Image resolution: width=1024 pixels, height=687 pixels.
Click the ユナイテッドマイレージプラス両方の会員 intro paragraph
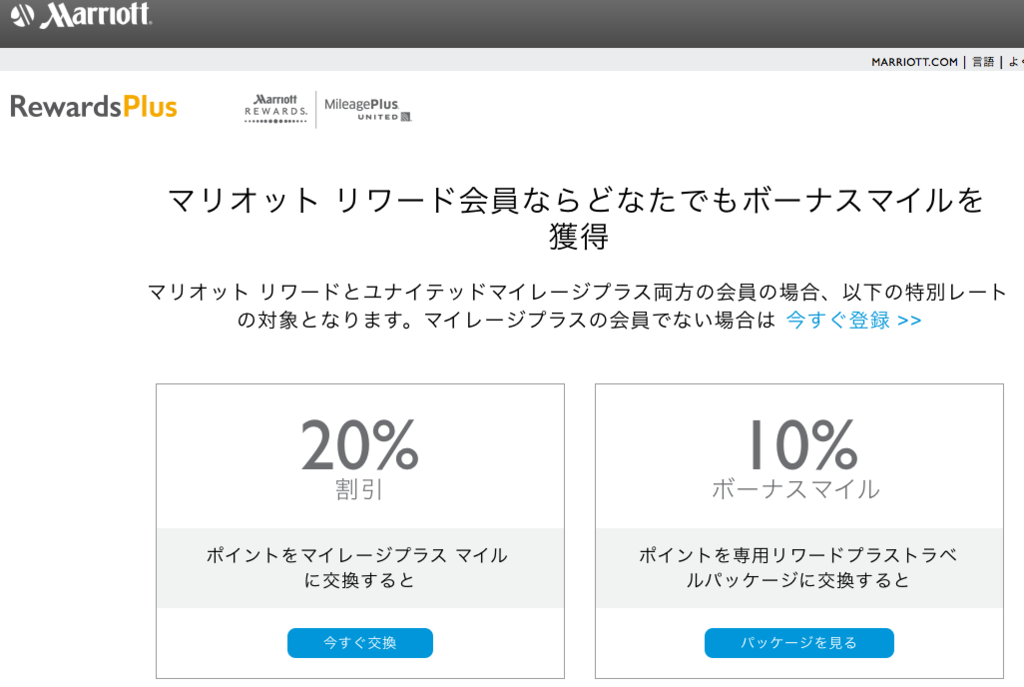pyautogui.click(x=577, y=306)
